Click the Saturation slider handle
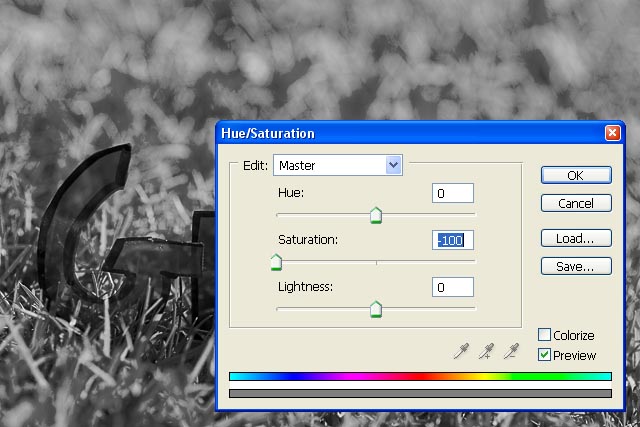The width and height of the screenshot is (640, 427). coord(276,262)
